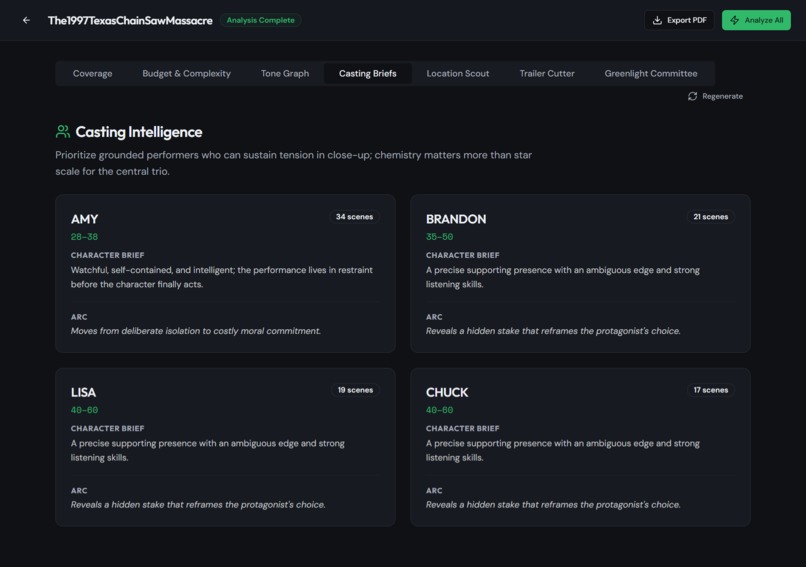This screenshot has height=567, width=806.
Task: Click the Analysis Complete status badge
Action: (x=261, y=20)
